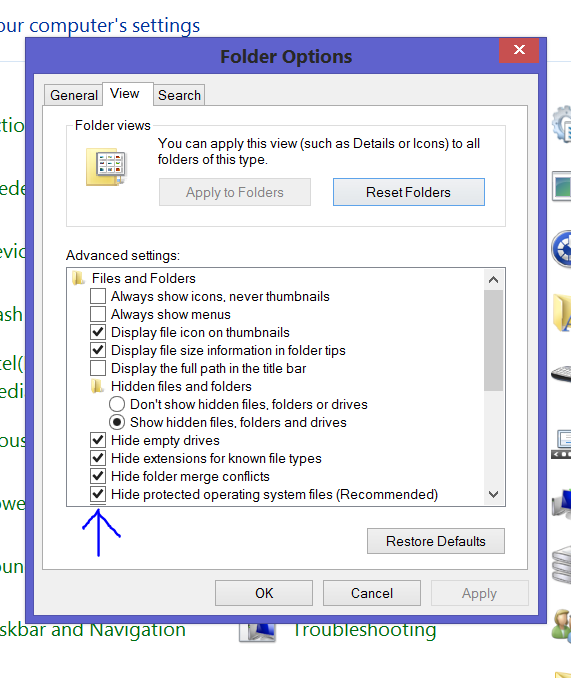The height and width of the screenshot is (678, 571).
Task: Click the Restore Defaults button
Action: coord(436,541)
